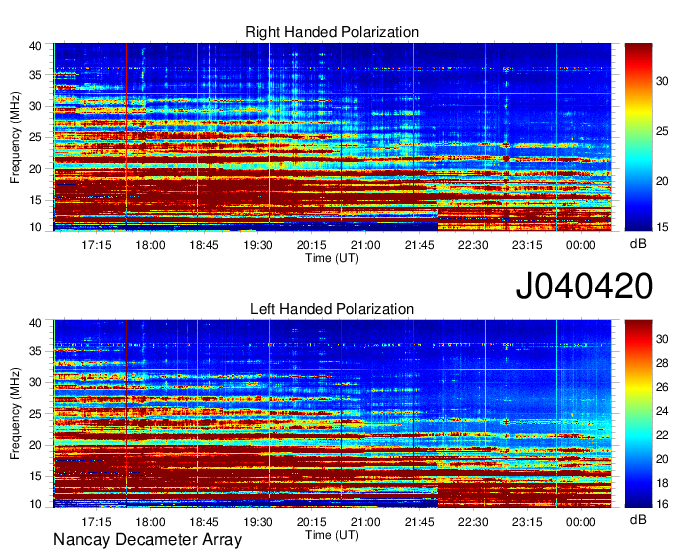Click the 22 value on the Left Handed color bar
Viewport: 680px width, 552px height.
pyautogui.click(x=662, y=435)
